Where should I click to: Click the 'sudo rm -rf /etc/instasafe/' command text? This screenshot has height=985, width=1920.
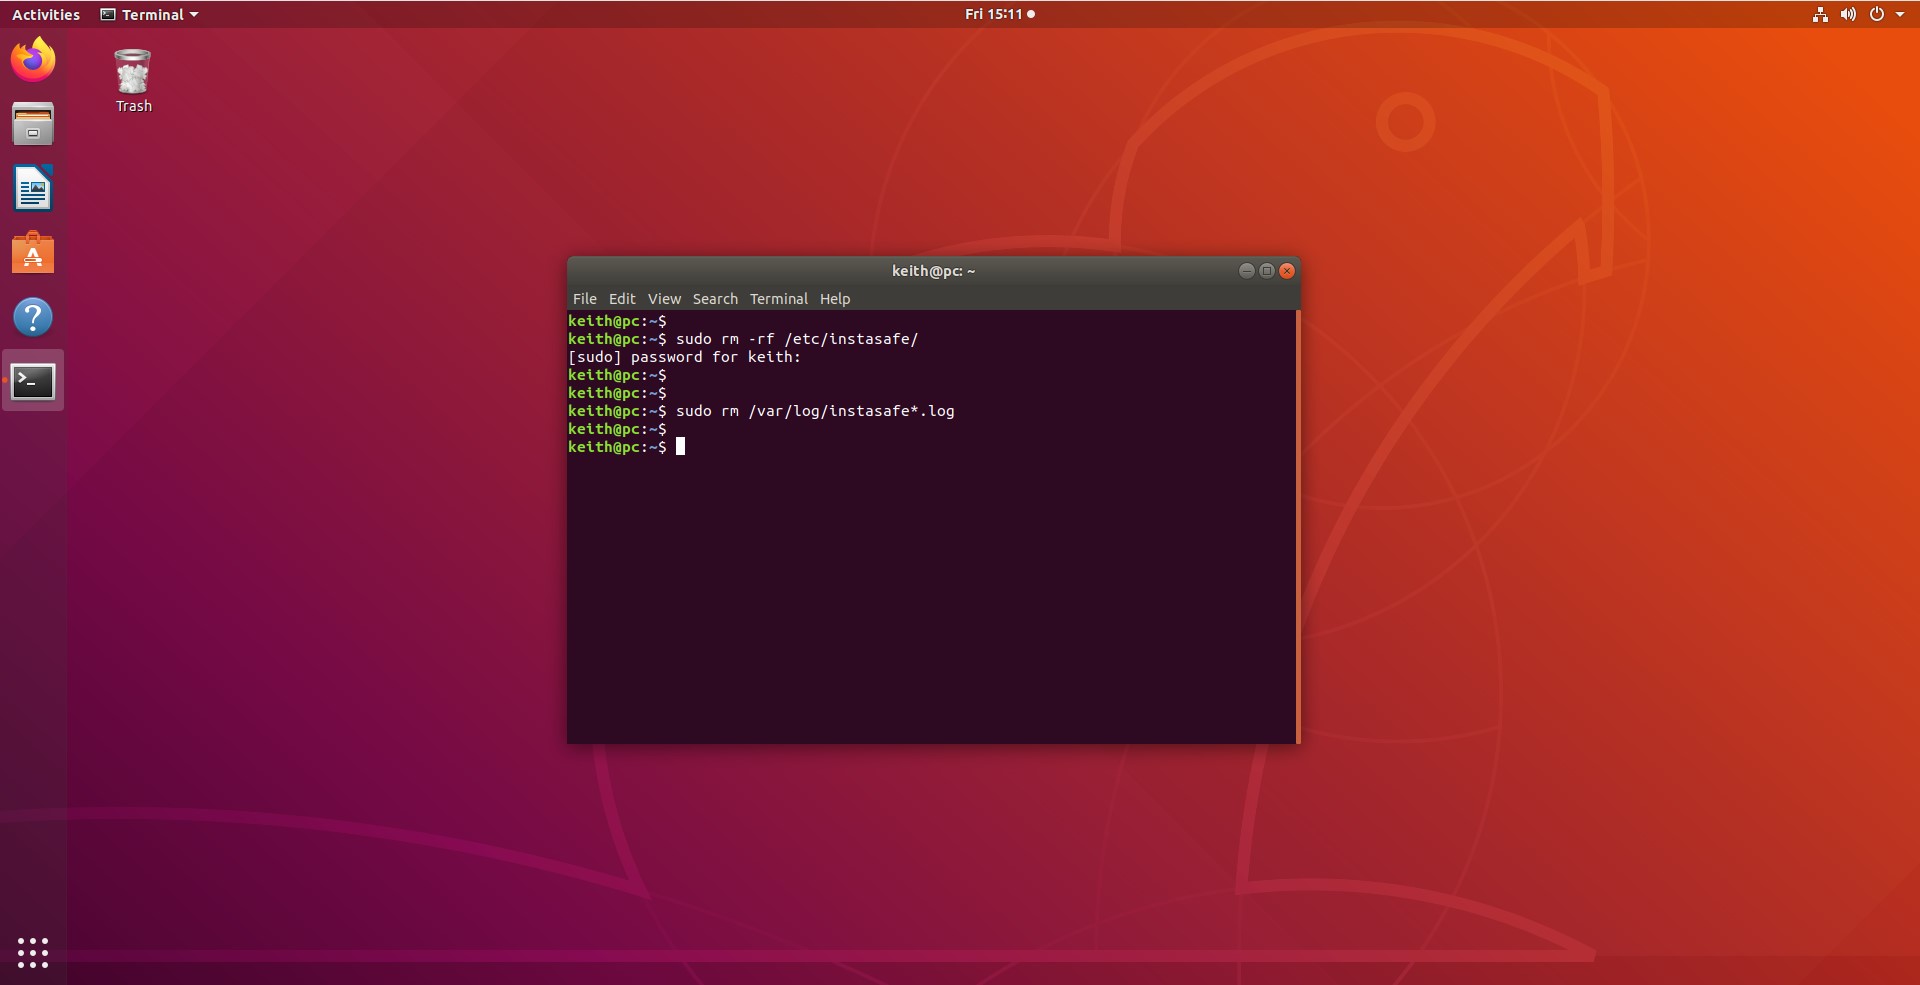coord(797,339)
